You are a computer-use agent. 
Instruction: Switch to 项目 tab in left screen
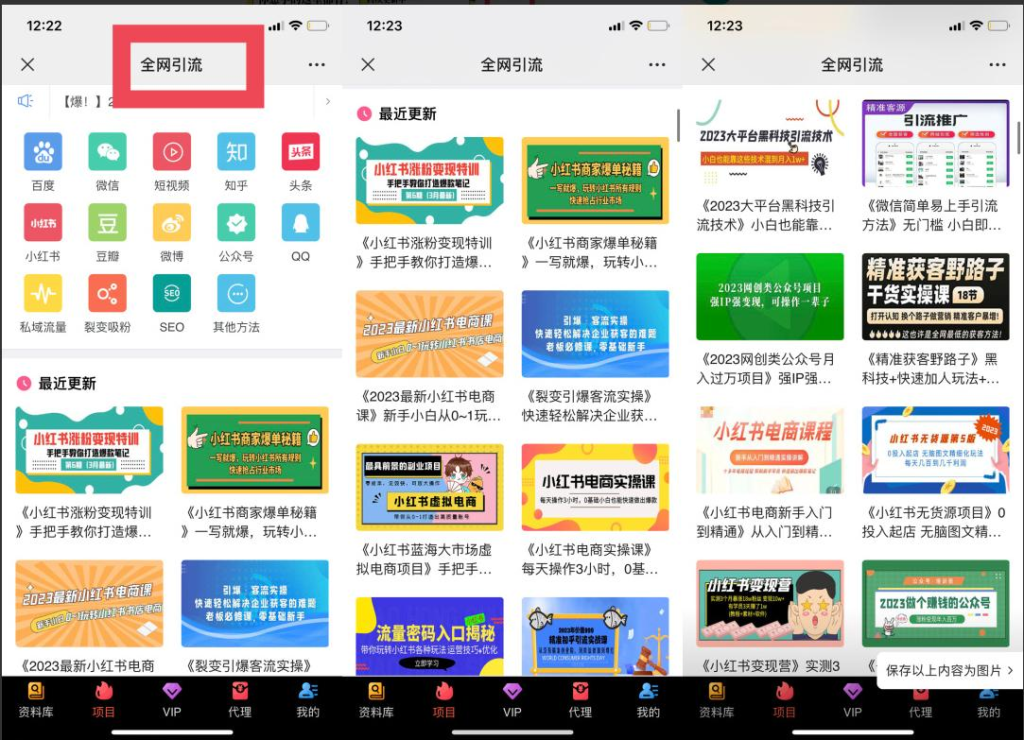103,700
